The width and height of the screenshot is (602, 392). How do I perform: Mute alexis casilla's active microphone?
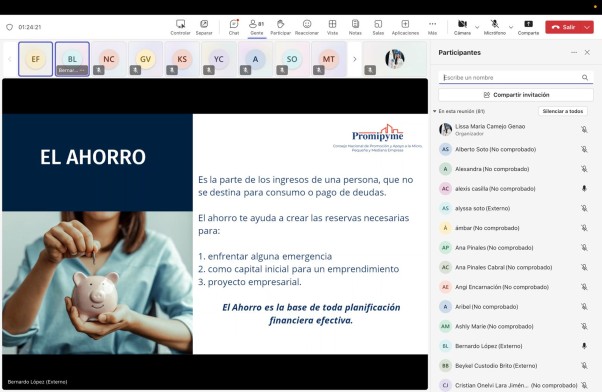coord(584,189)
